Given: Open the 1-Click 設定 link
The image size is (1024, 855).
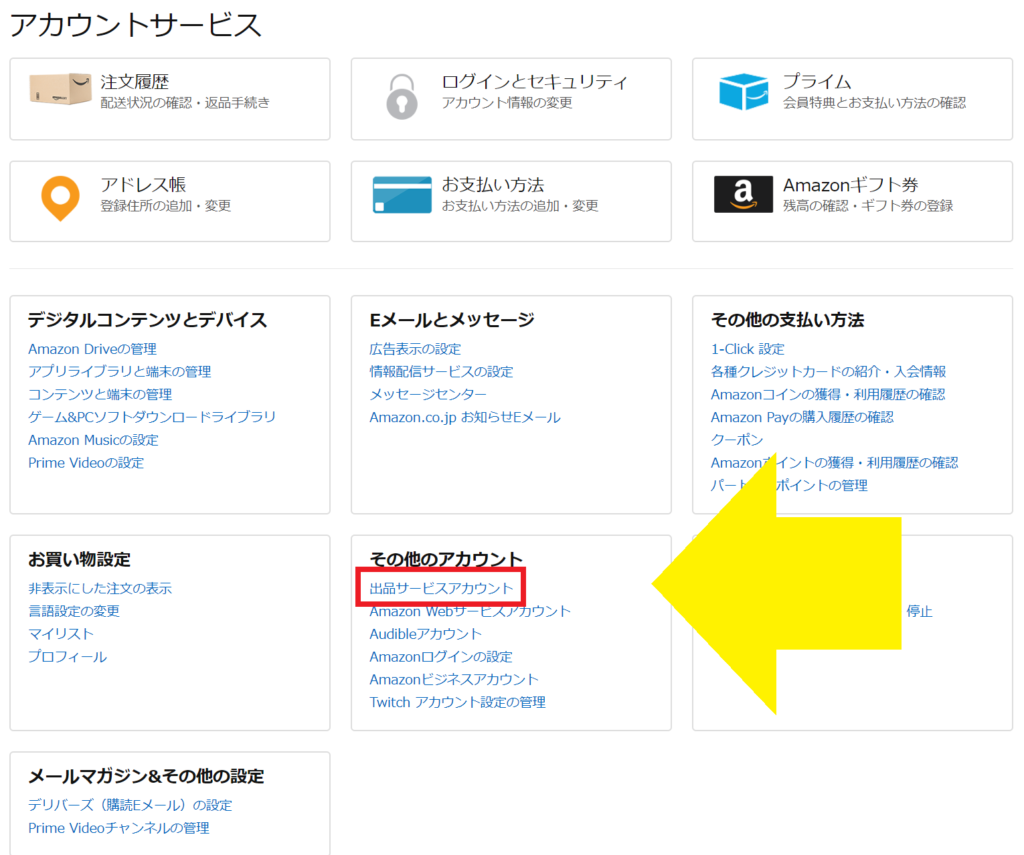Looking at the screenshot, I should point(748,349).
